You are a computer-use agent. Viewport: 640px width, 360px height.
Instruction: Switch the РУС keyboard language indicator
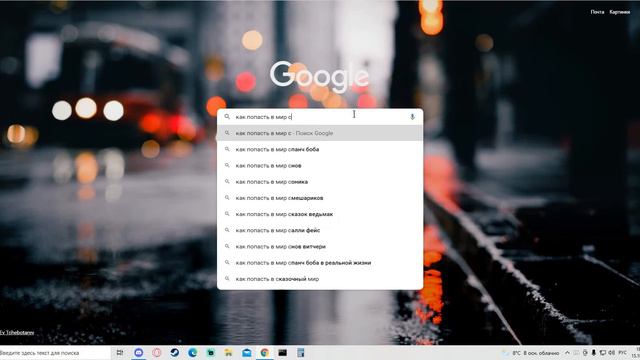tap(623, 353)
